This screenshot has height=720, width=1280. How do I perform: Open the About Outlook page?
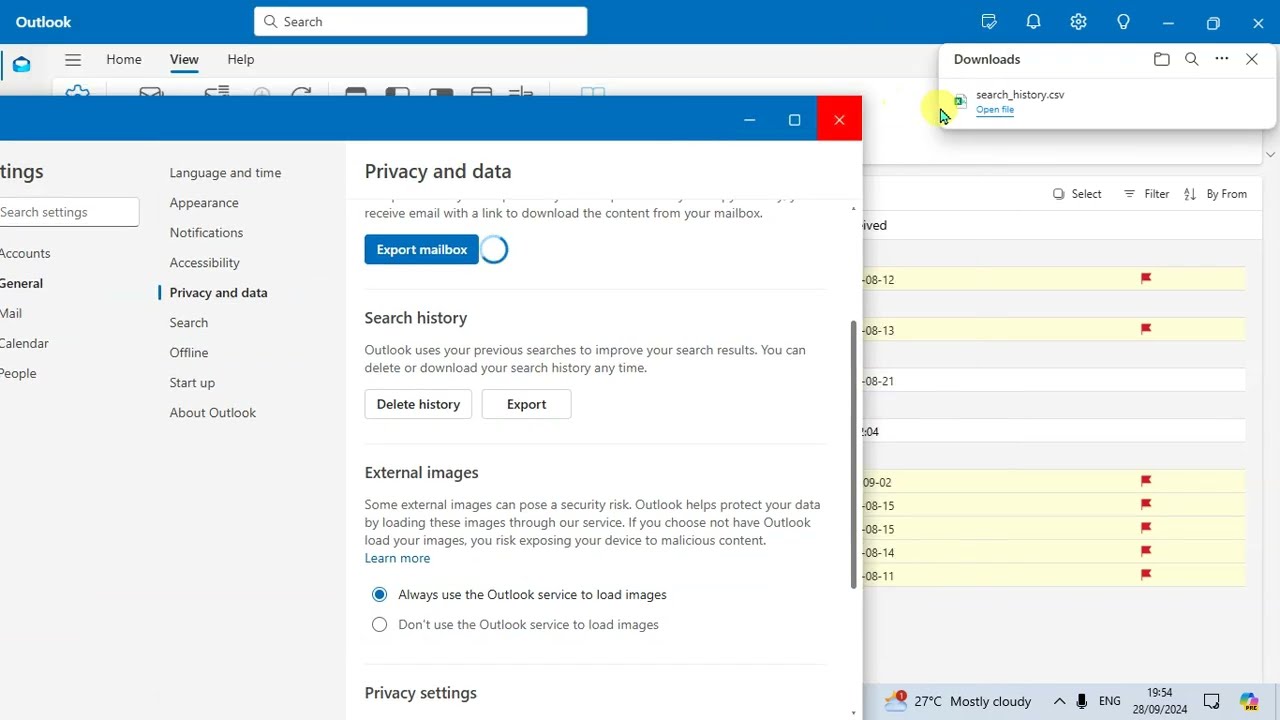pyautogui.click(x=212, y=413)
